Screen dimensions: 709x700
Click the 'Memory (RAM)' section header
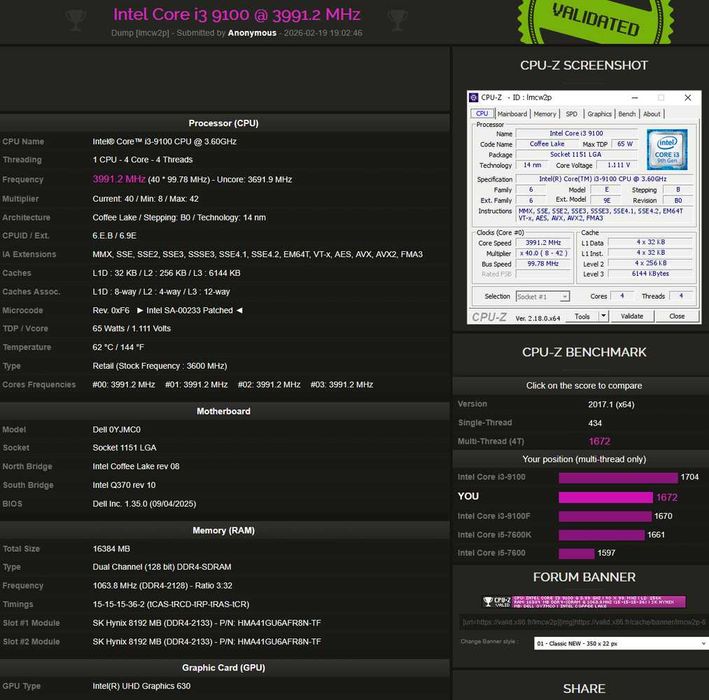223,530
